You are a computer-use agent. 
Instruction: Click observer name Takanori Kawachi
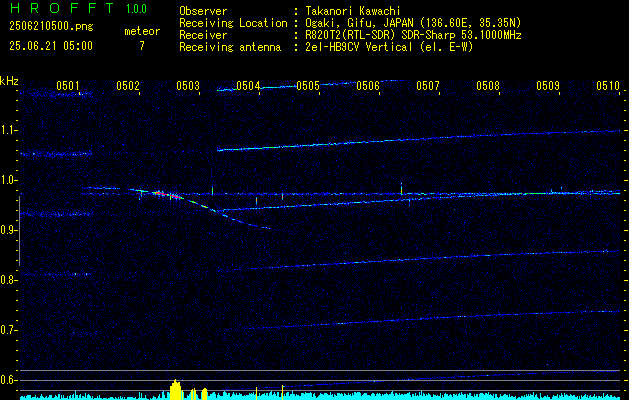coord(353,11)
